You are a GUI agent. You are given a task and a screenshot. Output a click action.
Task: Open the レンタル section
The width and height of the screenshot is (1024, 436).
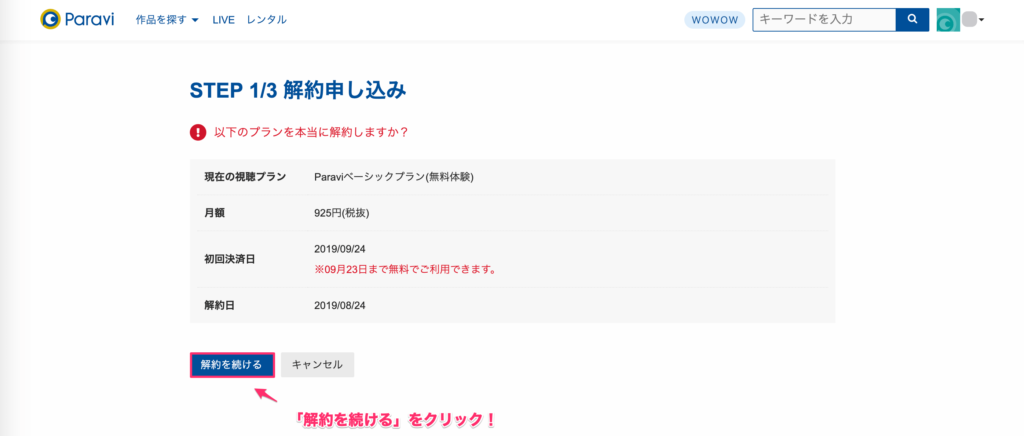[x=266, y=20]
